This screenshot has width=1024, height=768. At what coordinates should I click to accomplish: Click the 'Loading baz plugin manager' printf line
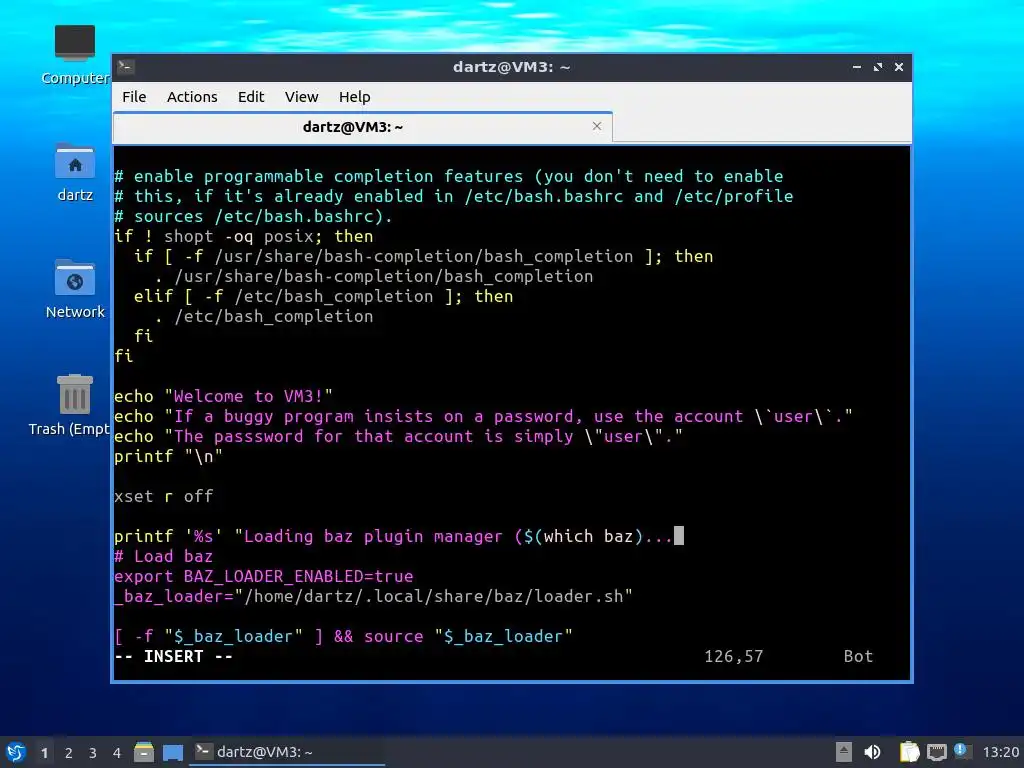pos(398,536)
